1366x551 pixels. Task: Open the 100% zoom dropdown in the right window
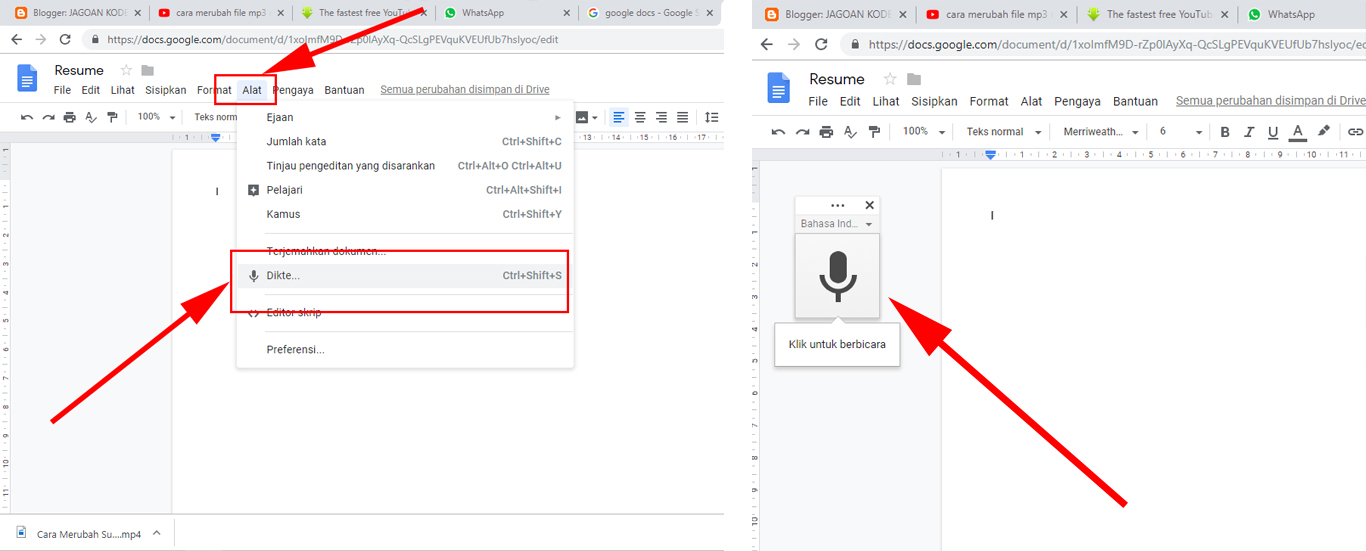click(x=923, y=131)
